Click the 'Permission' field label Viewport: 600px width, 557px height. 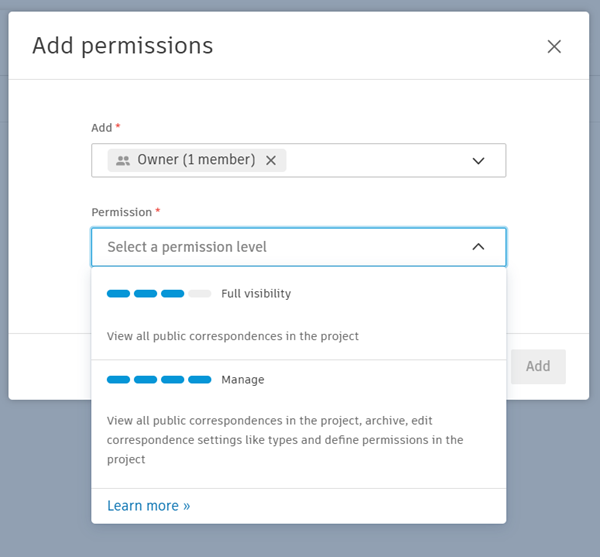point(121,212)
